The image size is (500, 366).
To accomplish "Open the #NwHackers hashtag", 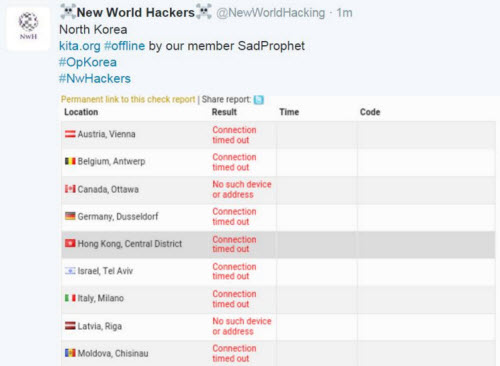I will click(x=95, y=79).
